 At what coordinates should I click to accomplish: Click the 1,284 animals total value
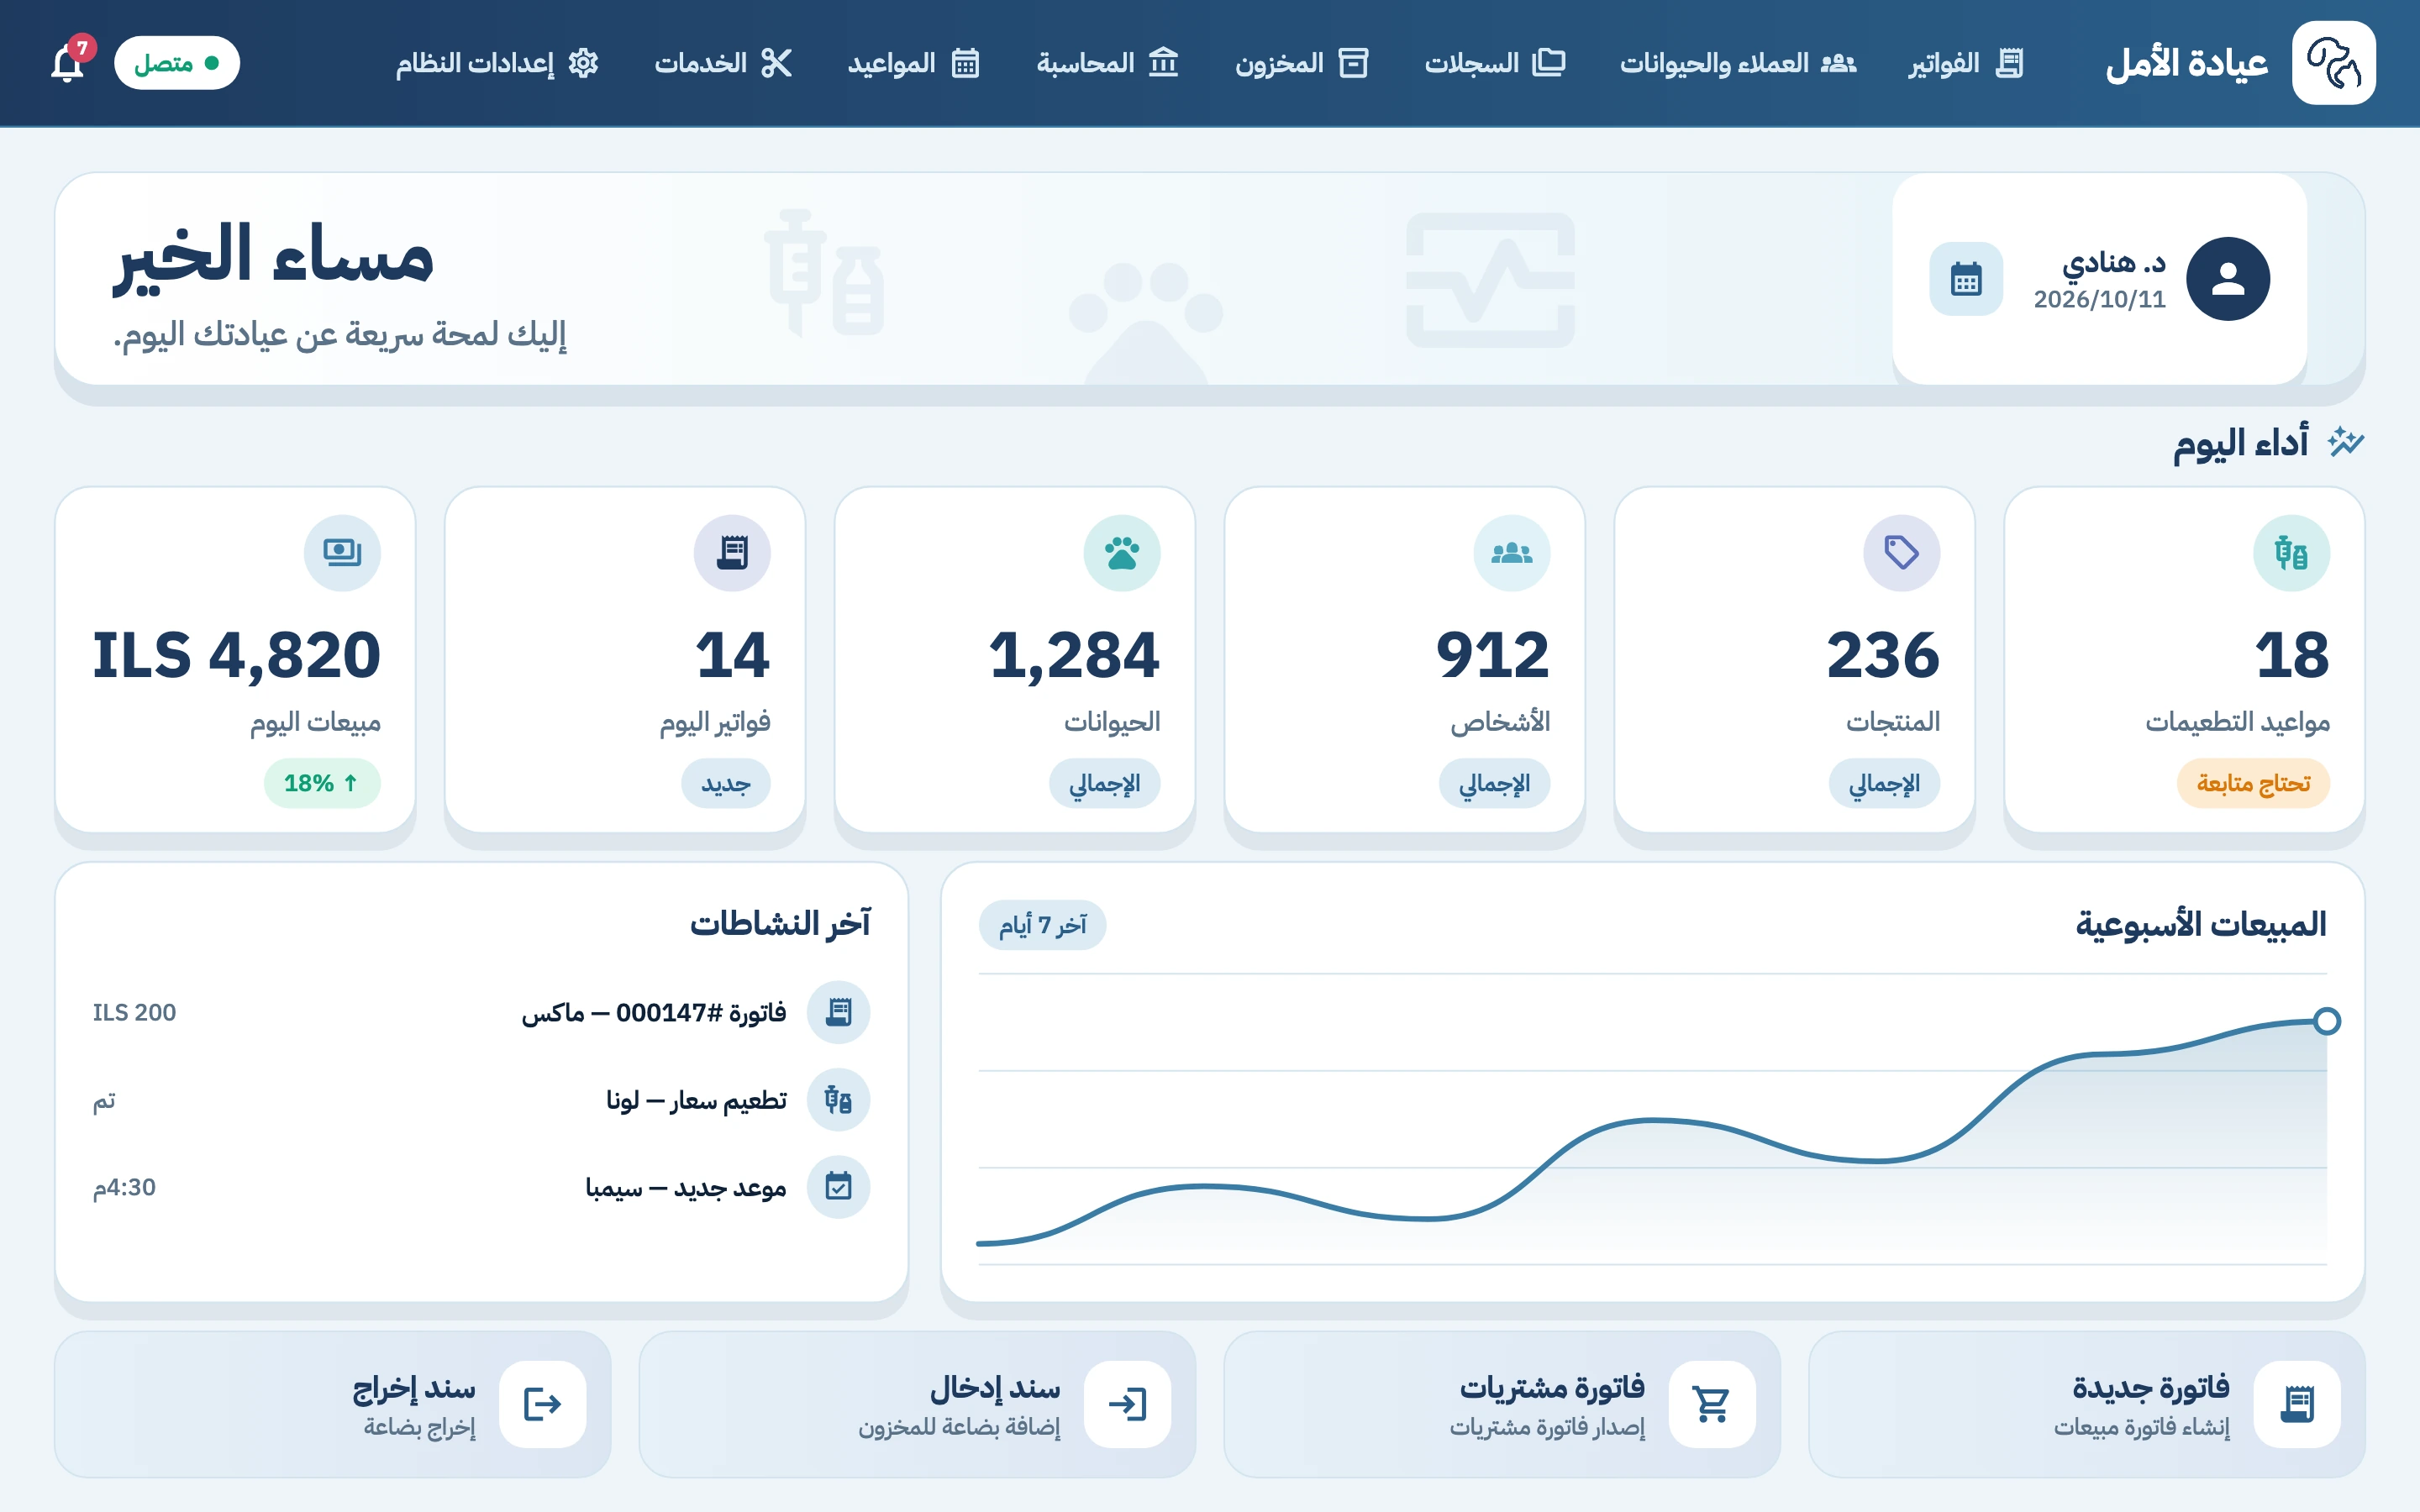coord(1074,656)
